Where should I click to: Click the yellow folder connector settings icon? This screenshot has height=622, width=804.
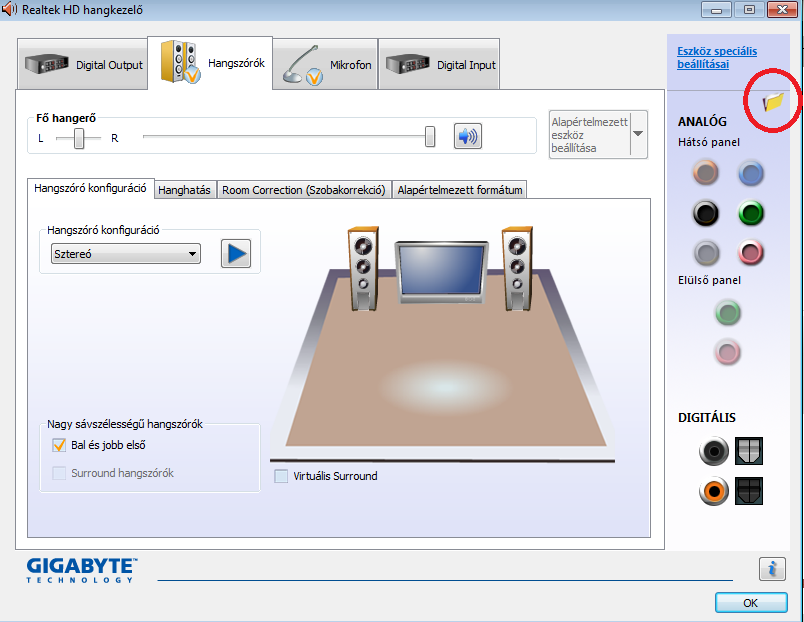[773, 102]
